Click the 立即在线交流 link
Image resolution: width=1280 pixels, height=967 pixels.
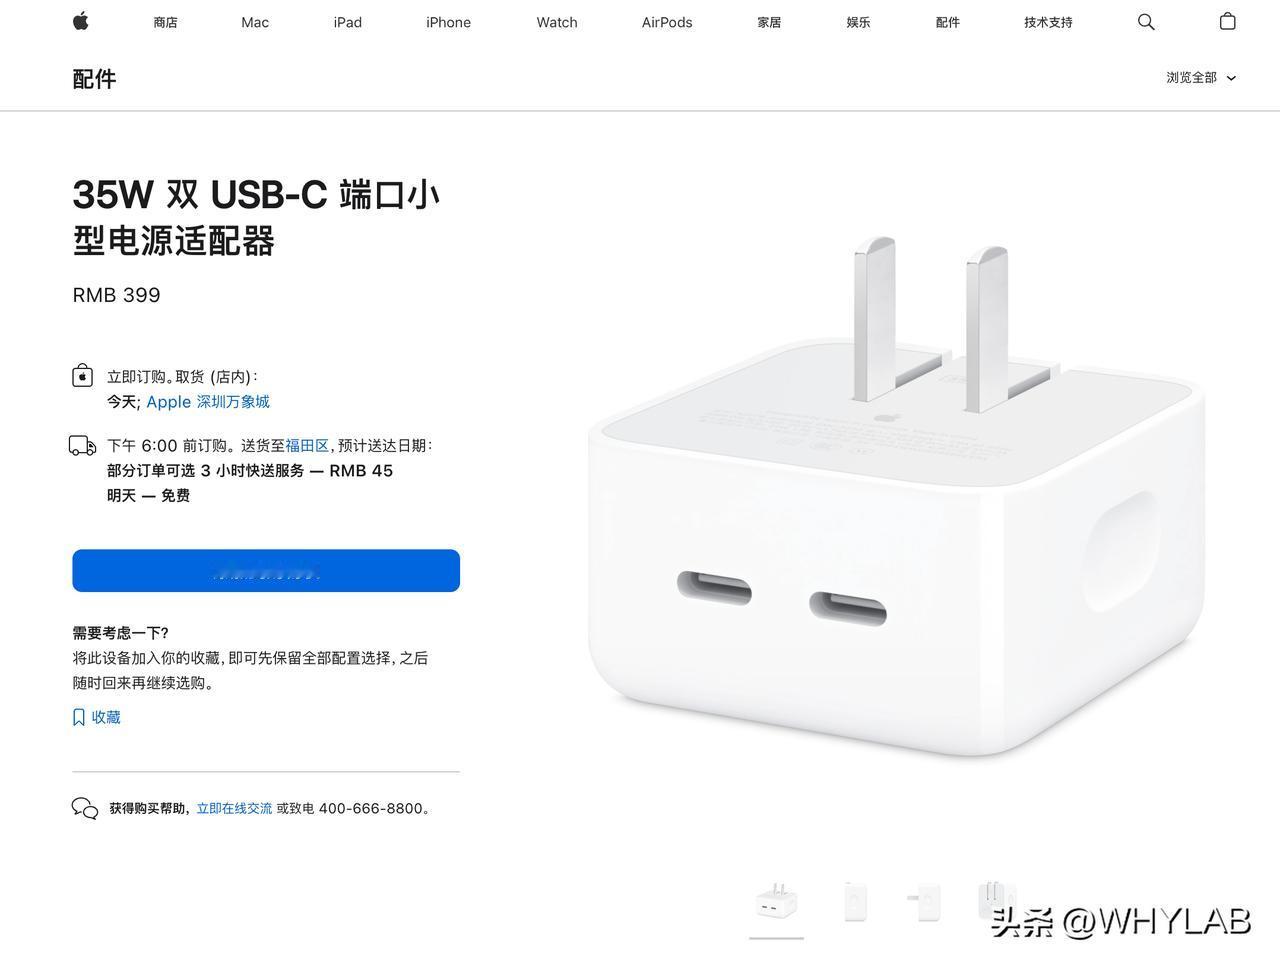tap(234, 808)
